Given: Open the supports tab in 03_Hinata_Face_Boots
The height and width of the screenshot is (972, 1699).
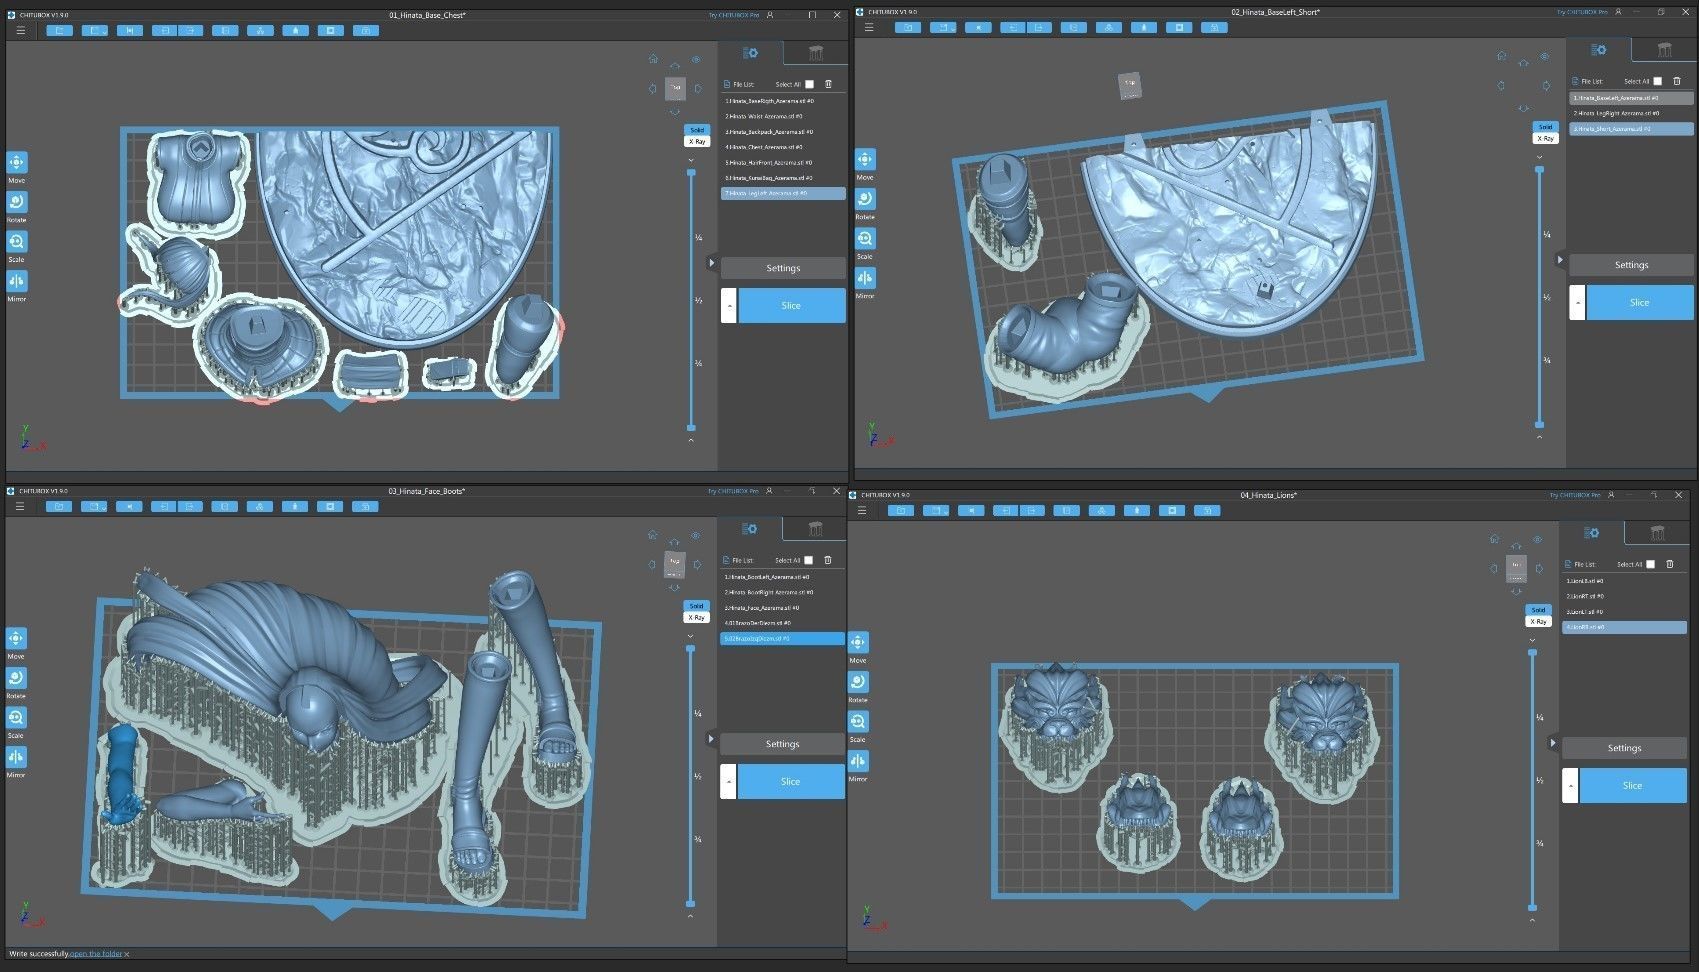Looking at the screenshot, I should 815,529.
